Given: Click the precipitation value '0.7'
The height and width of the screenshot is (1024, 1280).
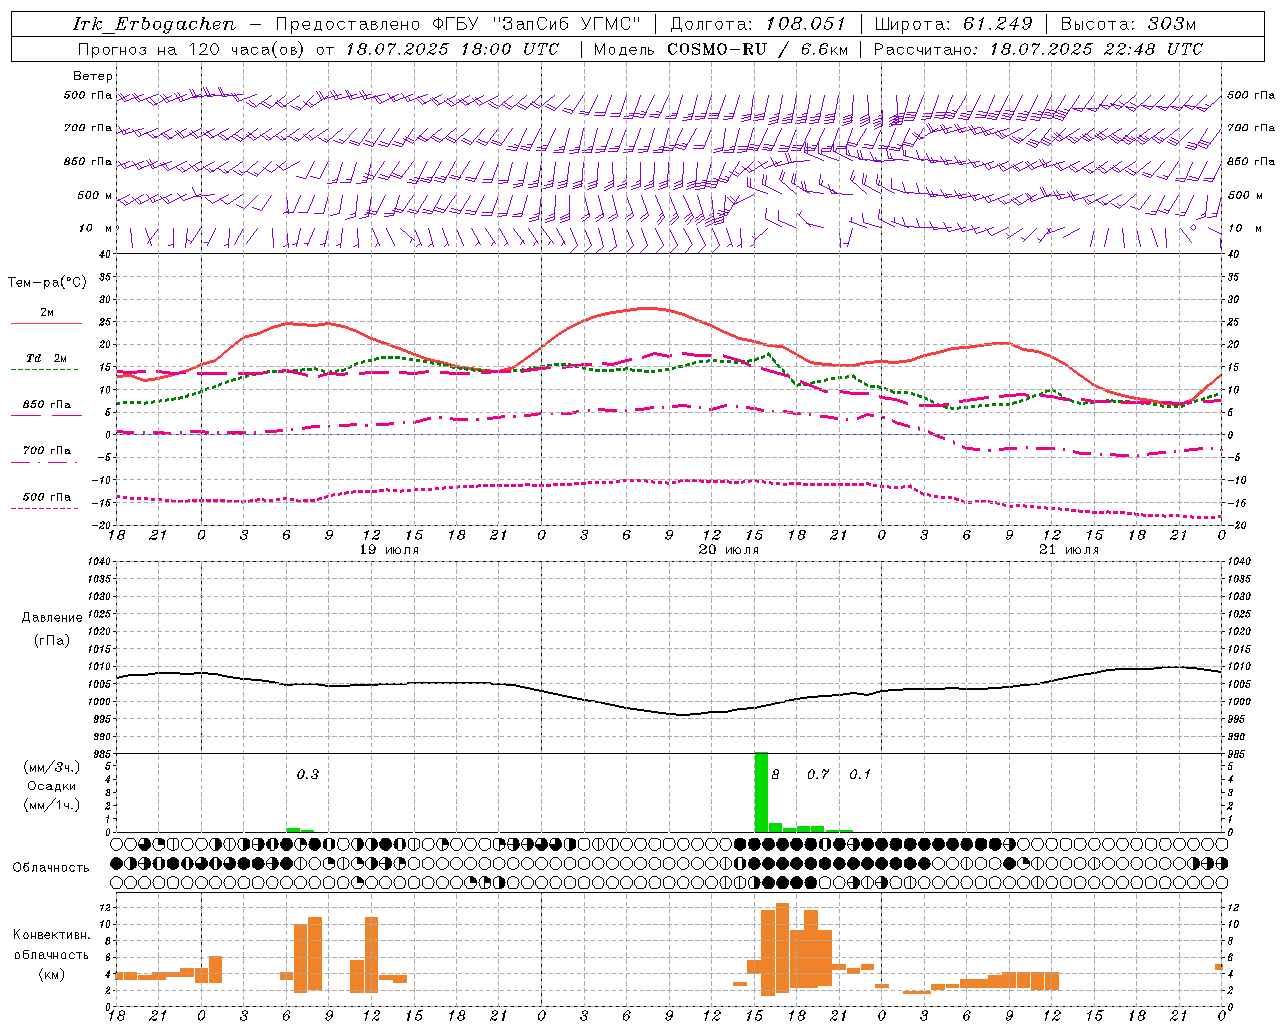Looking at the screenshot, I should (x=818, y=775).
